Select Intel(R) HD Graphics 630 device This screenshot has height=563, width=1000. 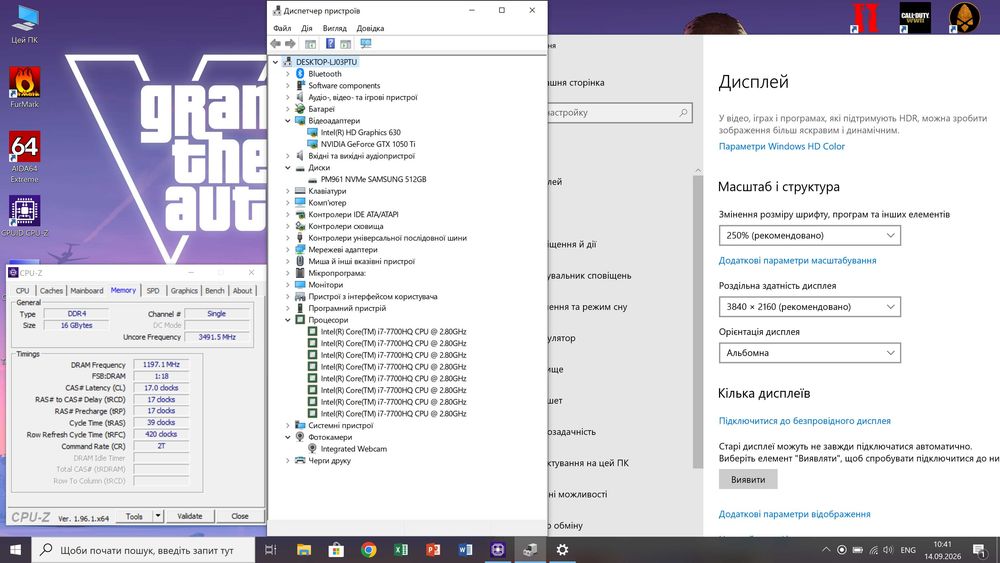point(360,133)
